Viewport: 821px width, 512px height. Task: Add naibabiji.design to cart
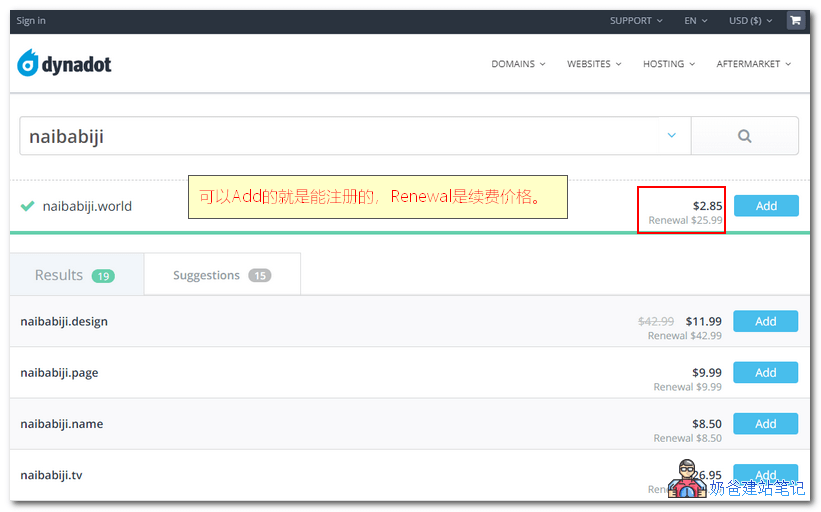point(765,321)
